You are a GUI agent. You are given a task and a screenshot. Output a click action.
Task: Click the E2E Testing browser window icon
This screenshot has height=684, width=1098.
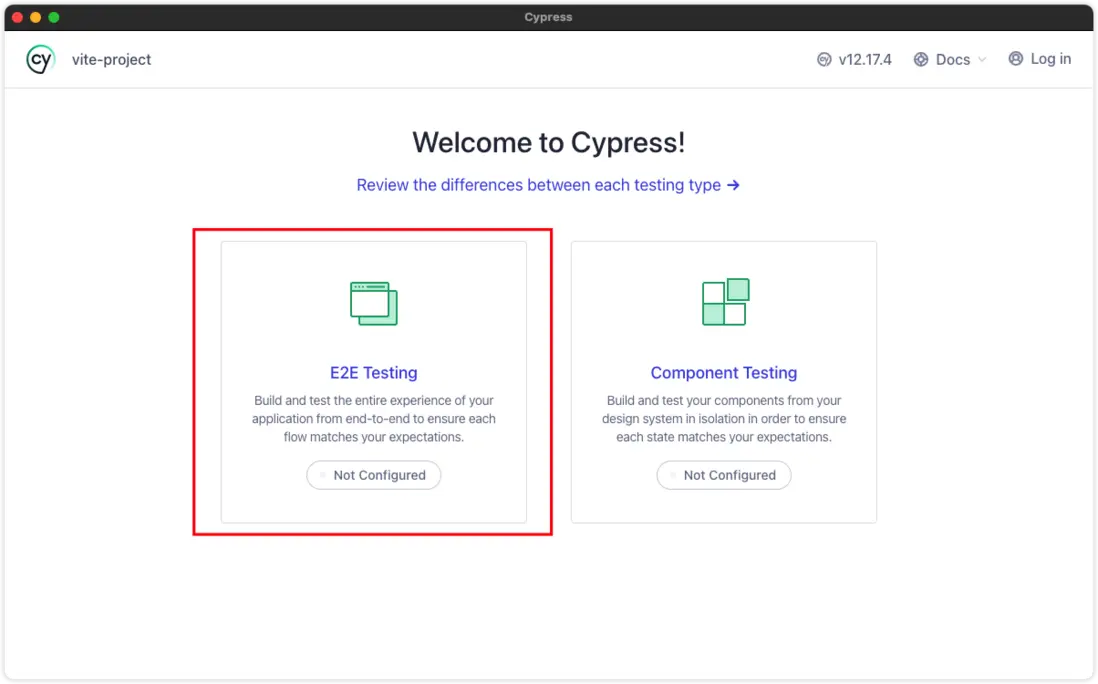[x=374, y=303]
